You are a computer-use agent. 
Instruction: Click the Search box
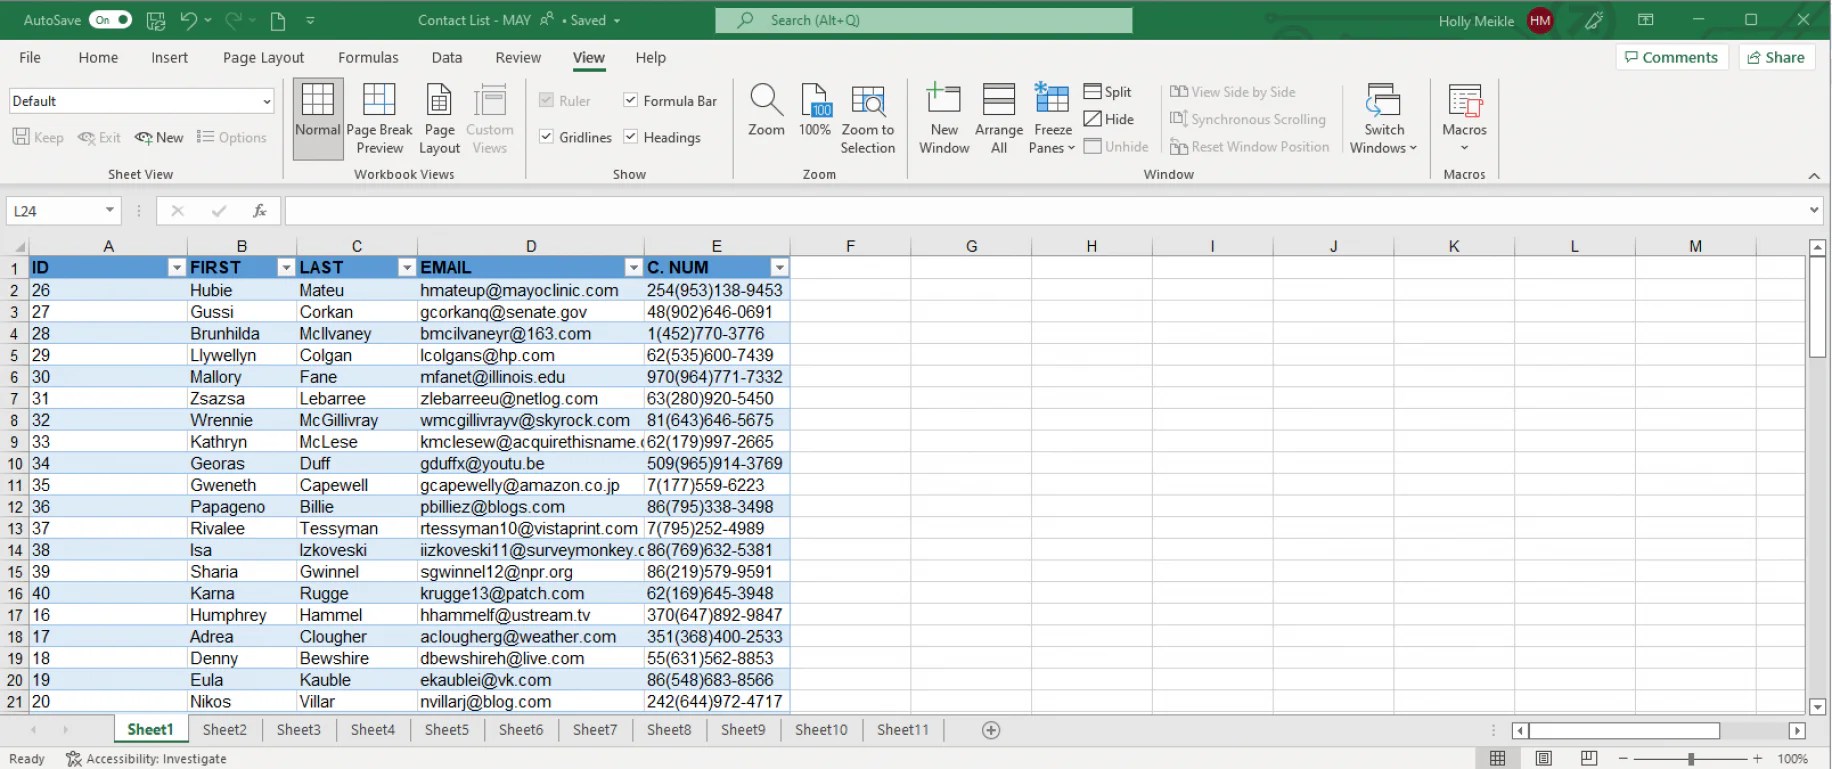924,20
